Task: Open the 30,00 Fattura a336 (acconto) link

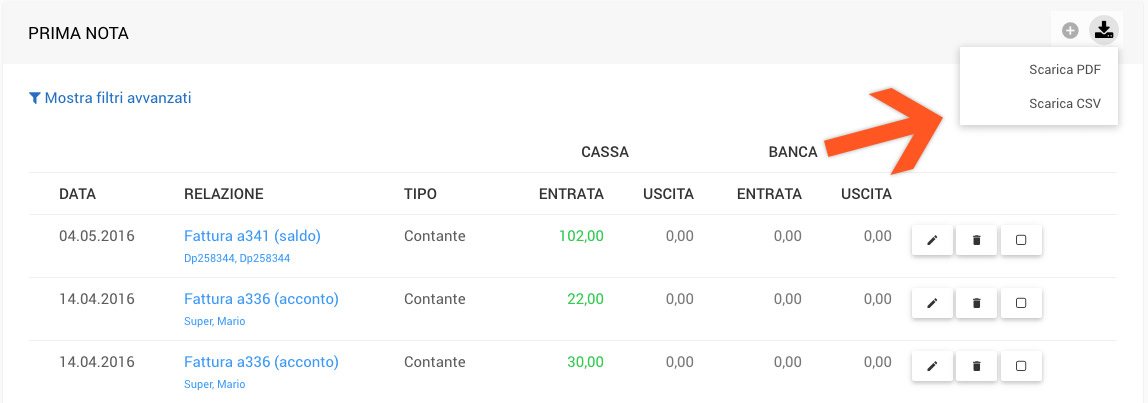Action: coord(261,362)
